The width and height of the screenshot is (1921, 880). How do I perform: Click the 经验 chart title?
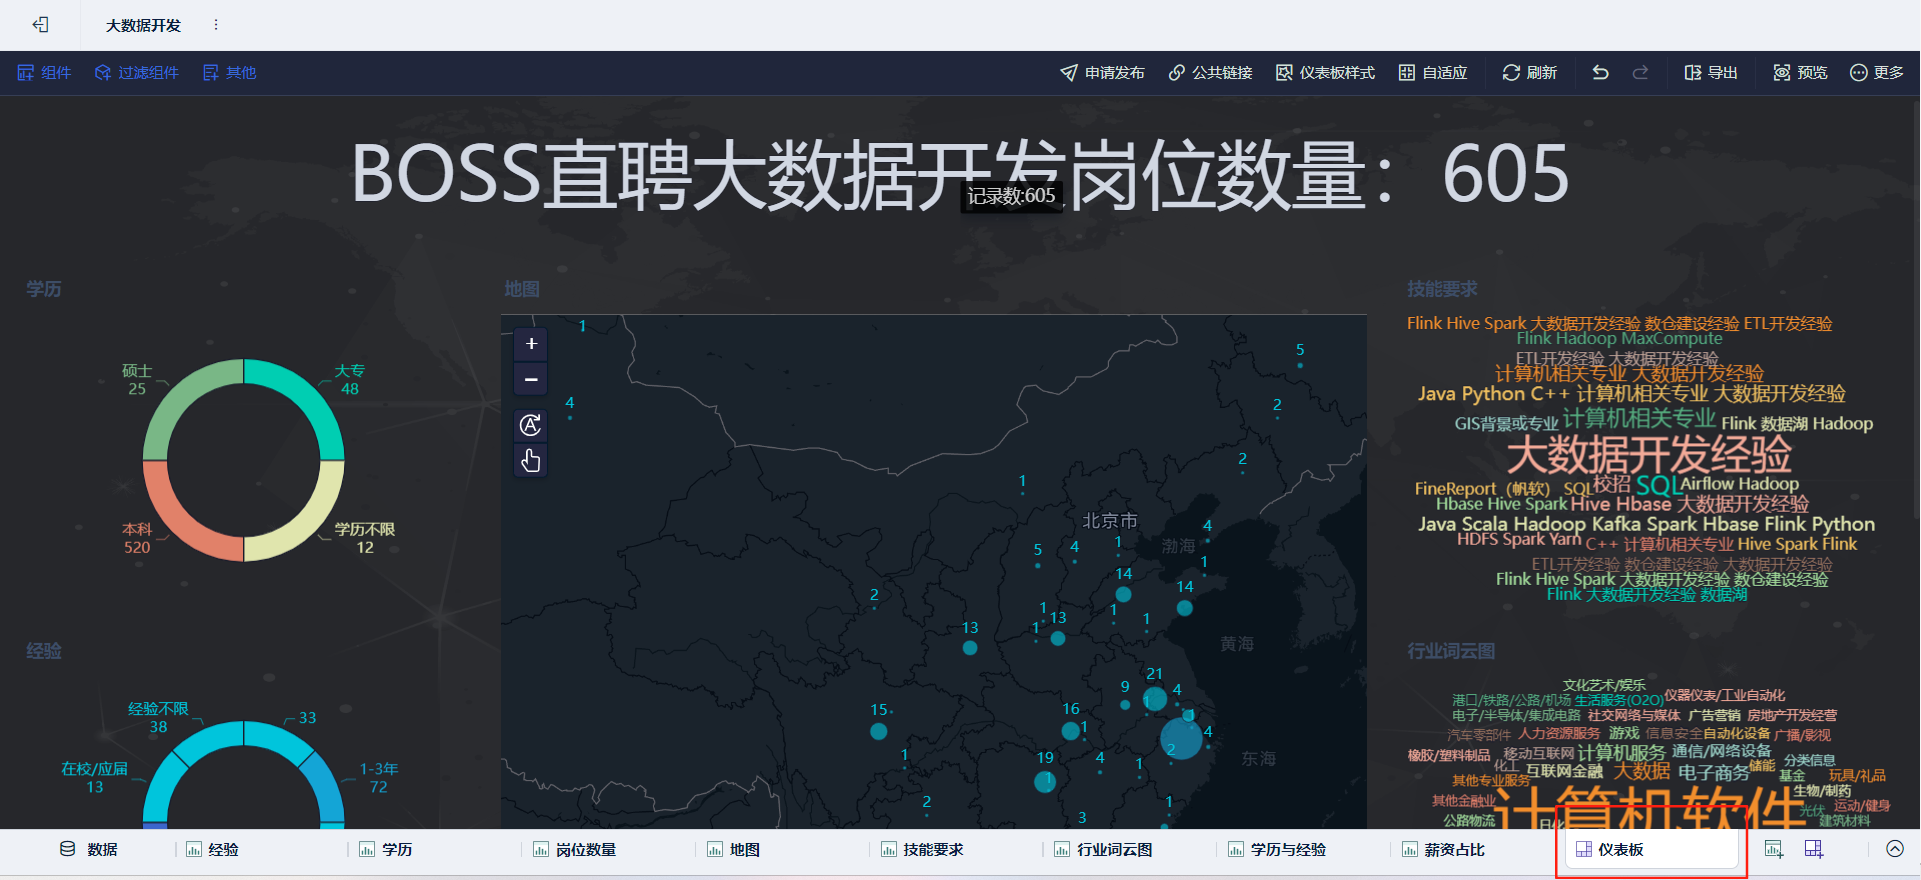tap(44, 651)
